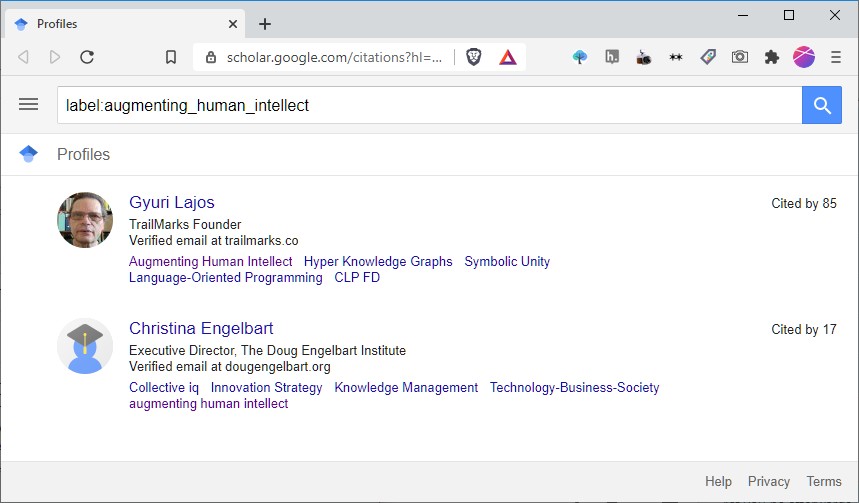Click the URL address bar

(x=334, y=57)
